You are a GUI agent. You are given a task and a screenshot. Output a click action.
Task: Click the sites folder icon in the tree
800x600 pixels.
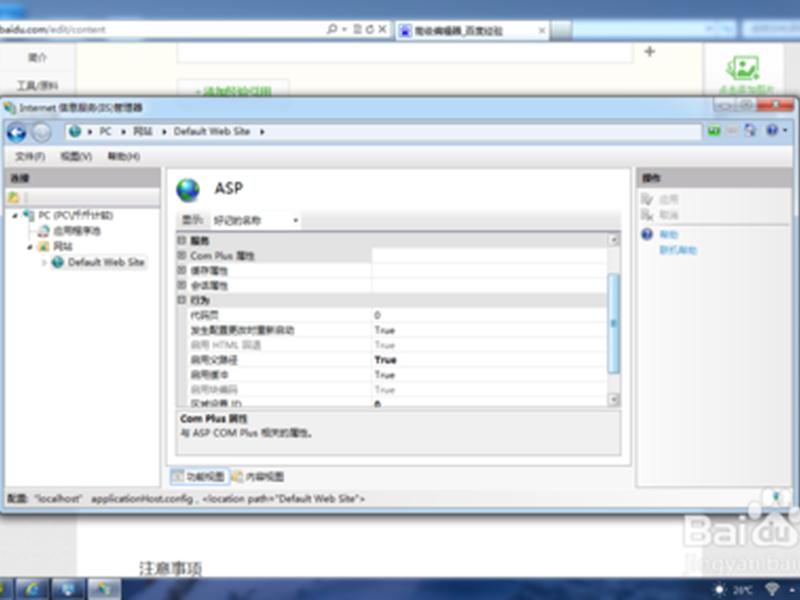coord(44,246)
